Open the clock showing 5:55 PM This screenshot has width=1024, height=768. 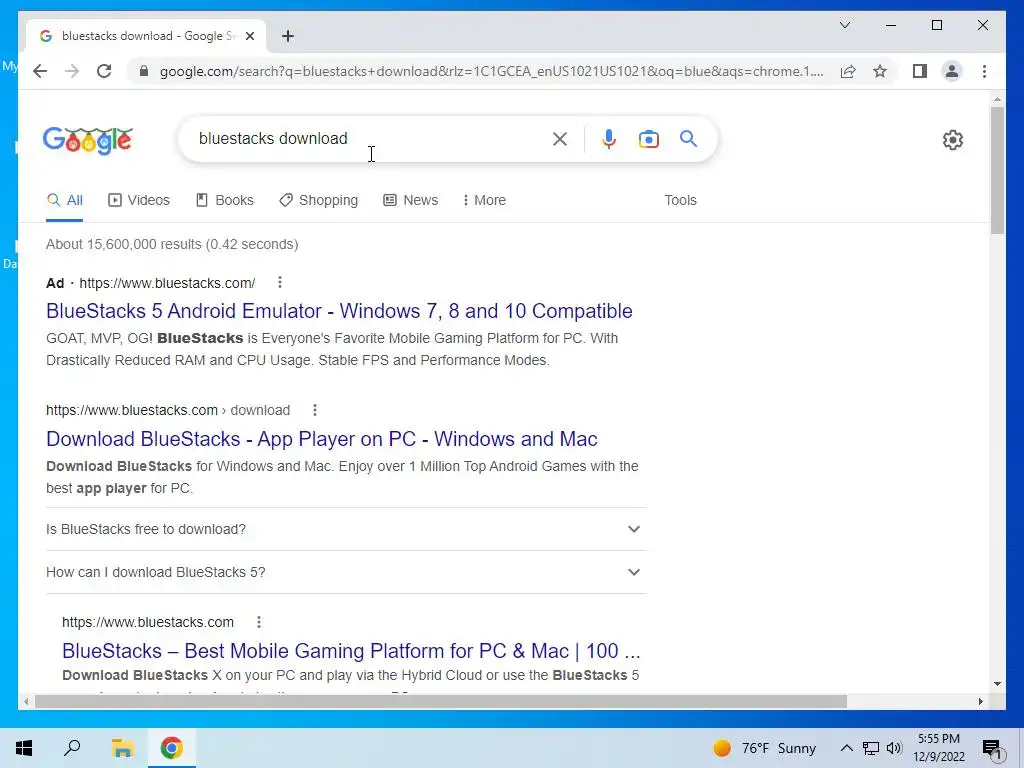point(938,748)
